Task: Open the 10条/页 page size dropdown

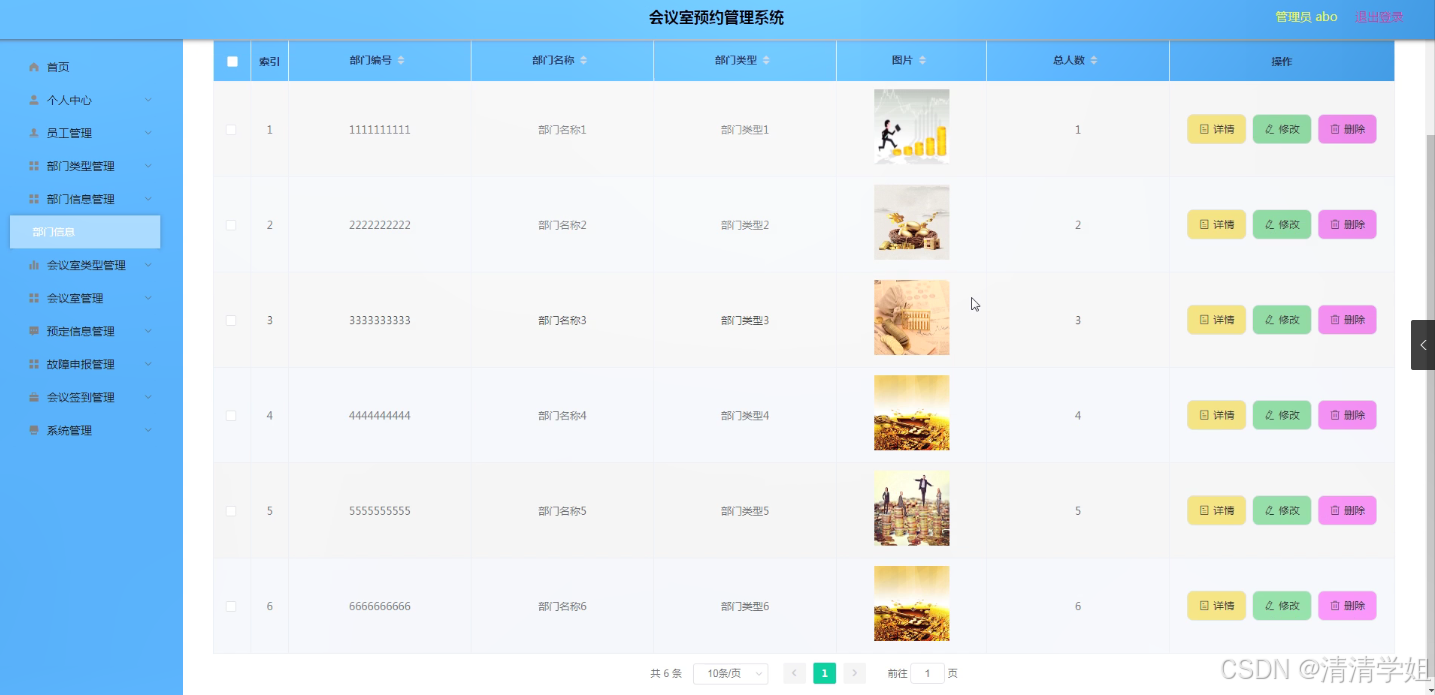Action: tap(730, 673)
